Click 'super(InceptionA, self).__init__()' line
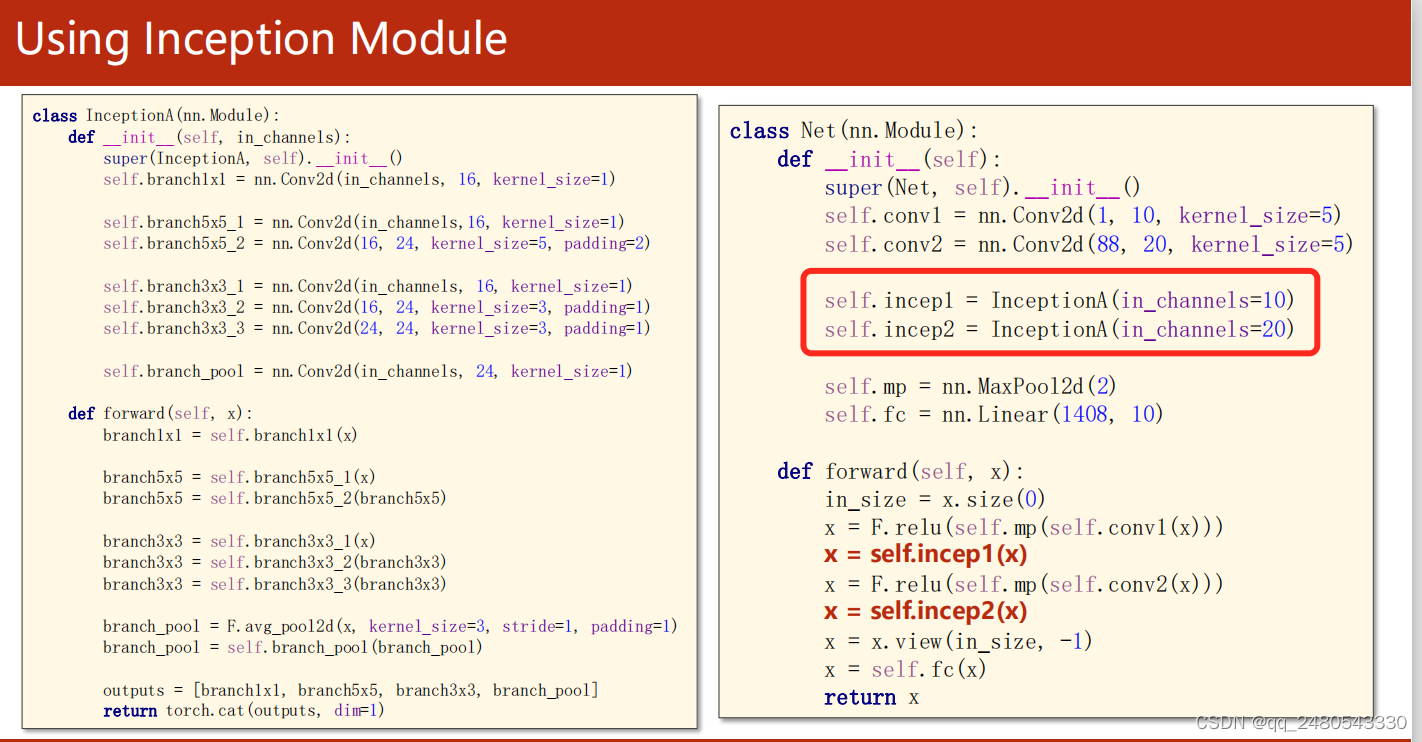Viewport: 1422px width, 742px height. tap(253, 158)
